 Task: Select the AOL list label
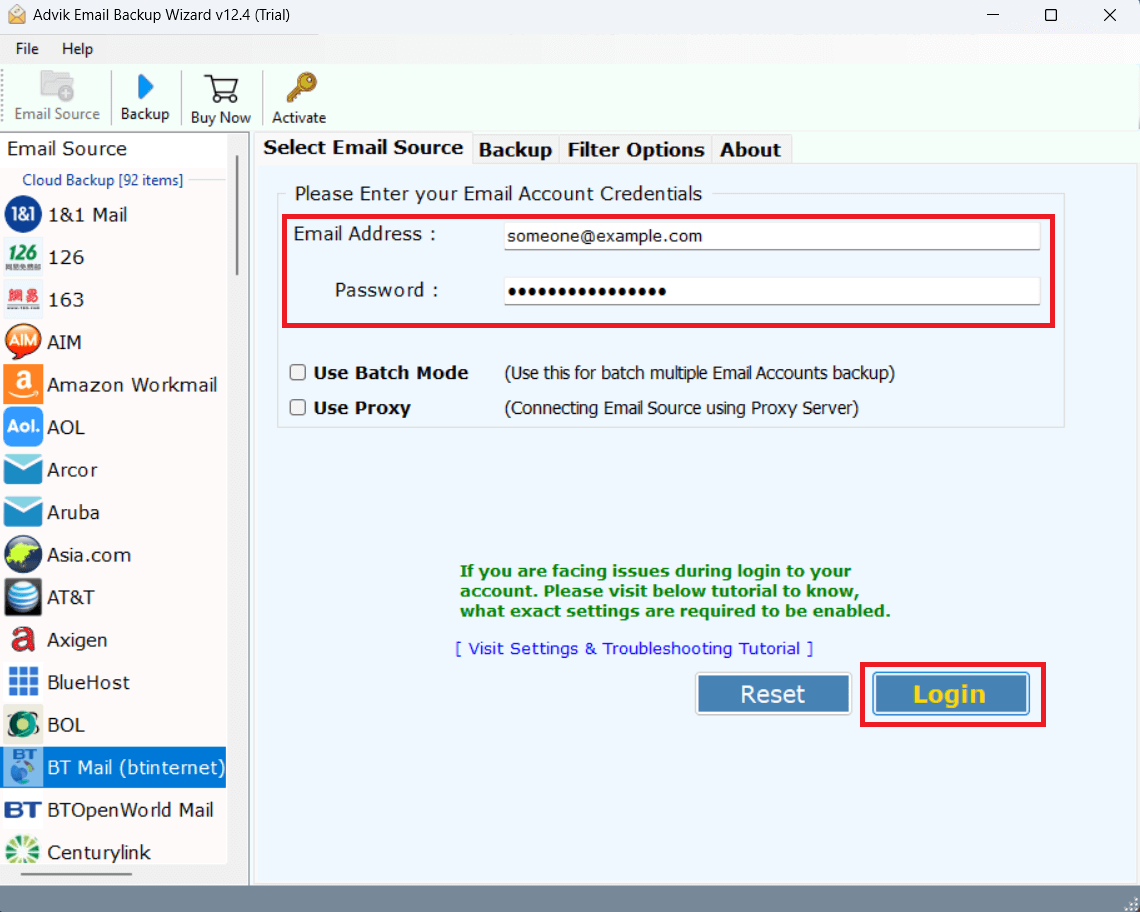pyautogui.click(x=66, y=428)
